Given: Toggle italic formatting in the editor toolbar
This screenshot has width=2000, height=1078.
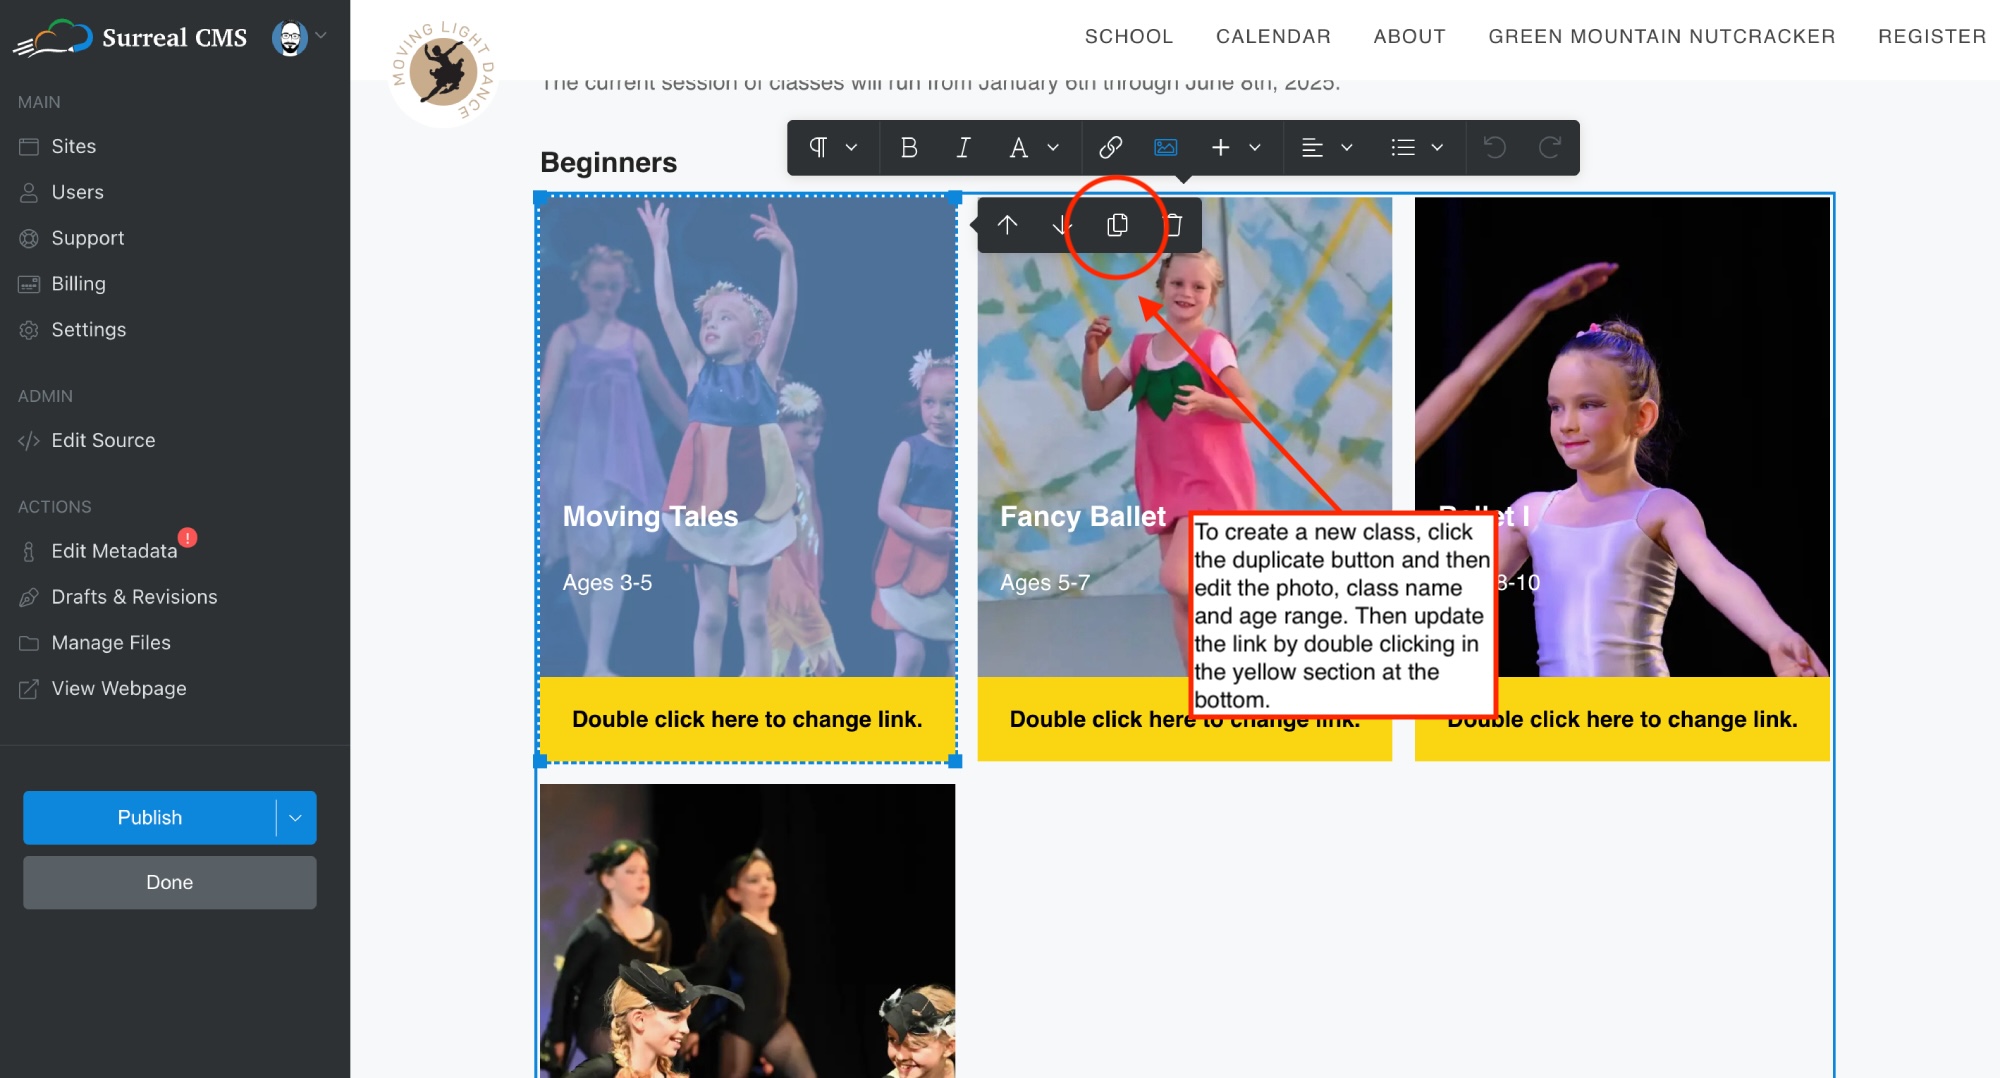Looking at the screenshot, I should pyautogui.click(x=963, y=148).
